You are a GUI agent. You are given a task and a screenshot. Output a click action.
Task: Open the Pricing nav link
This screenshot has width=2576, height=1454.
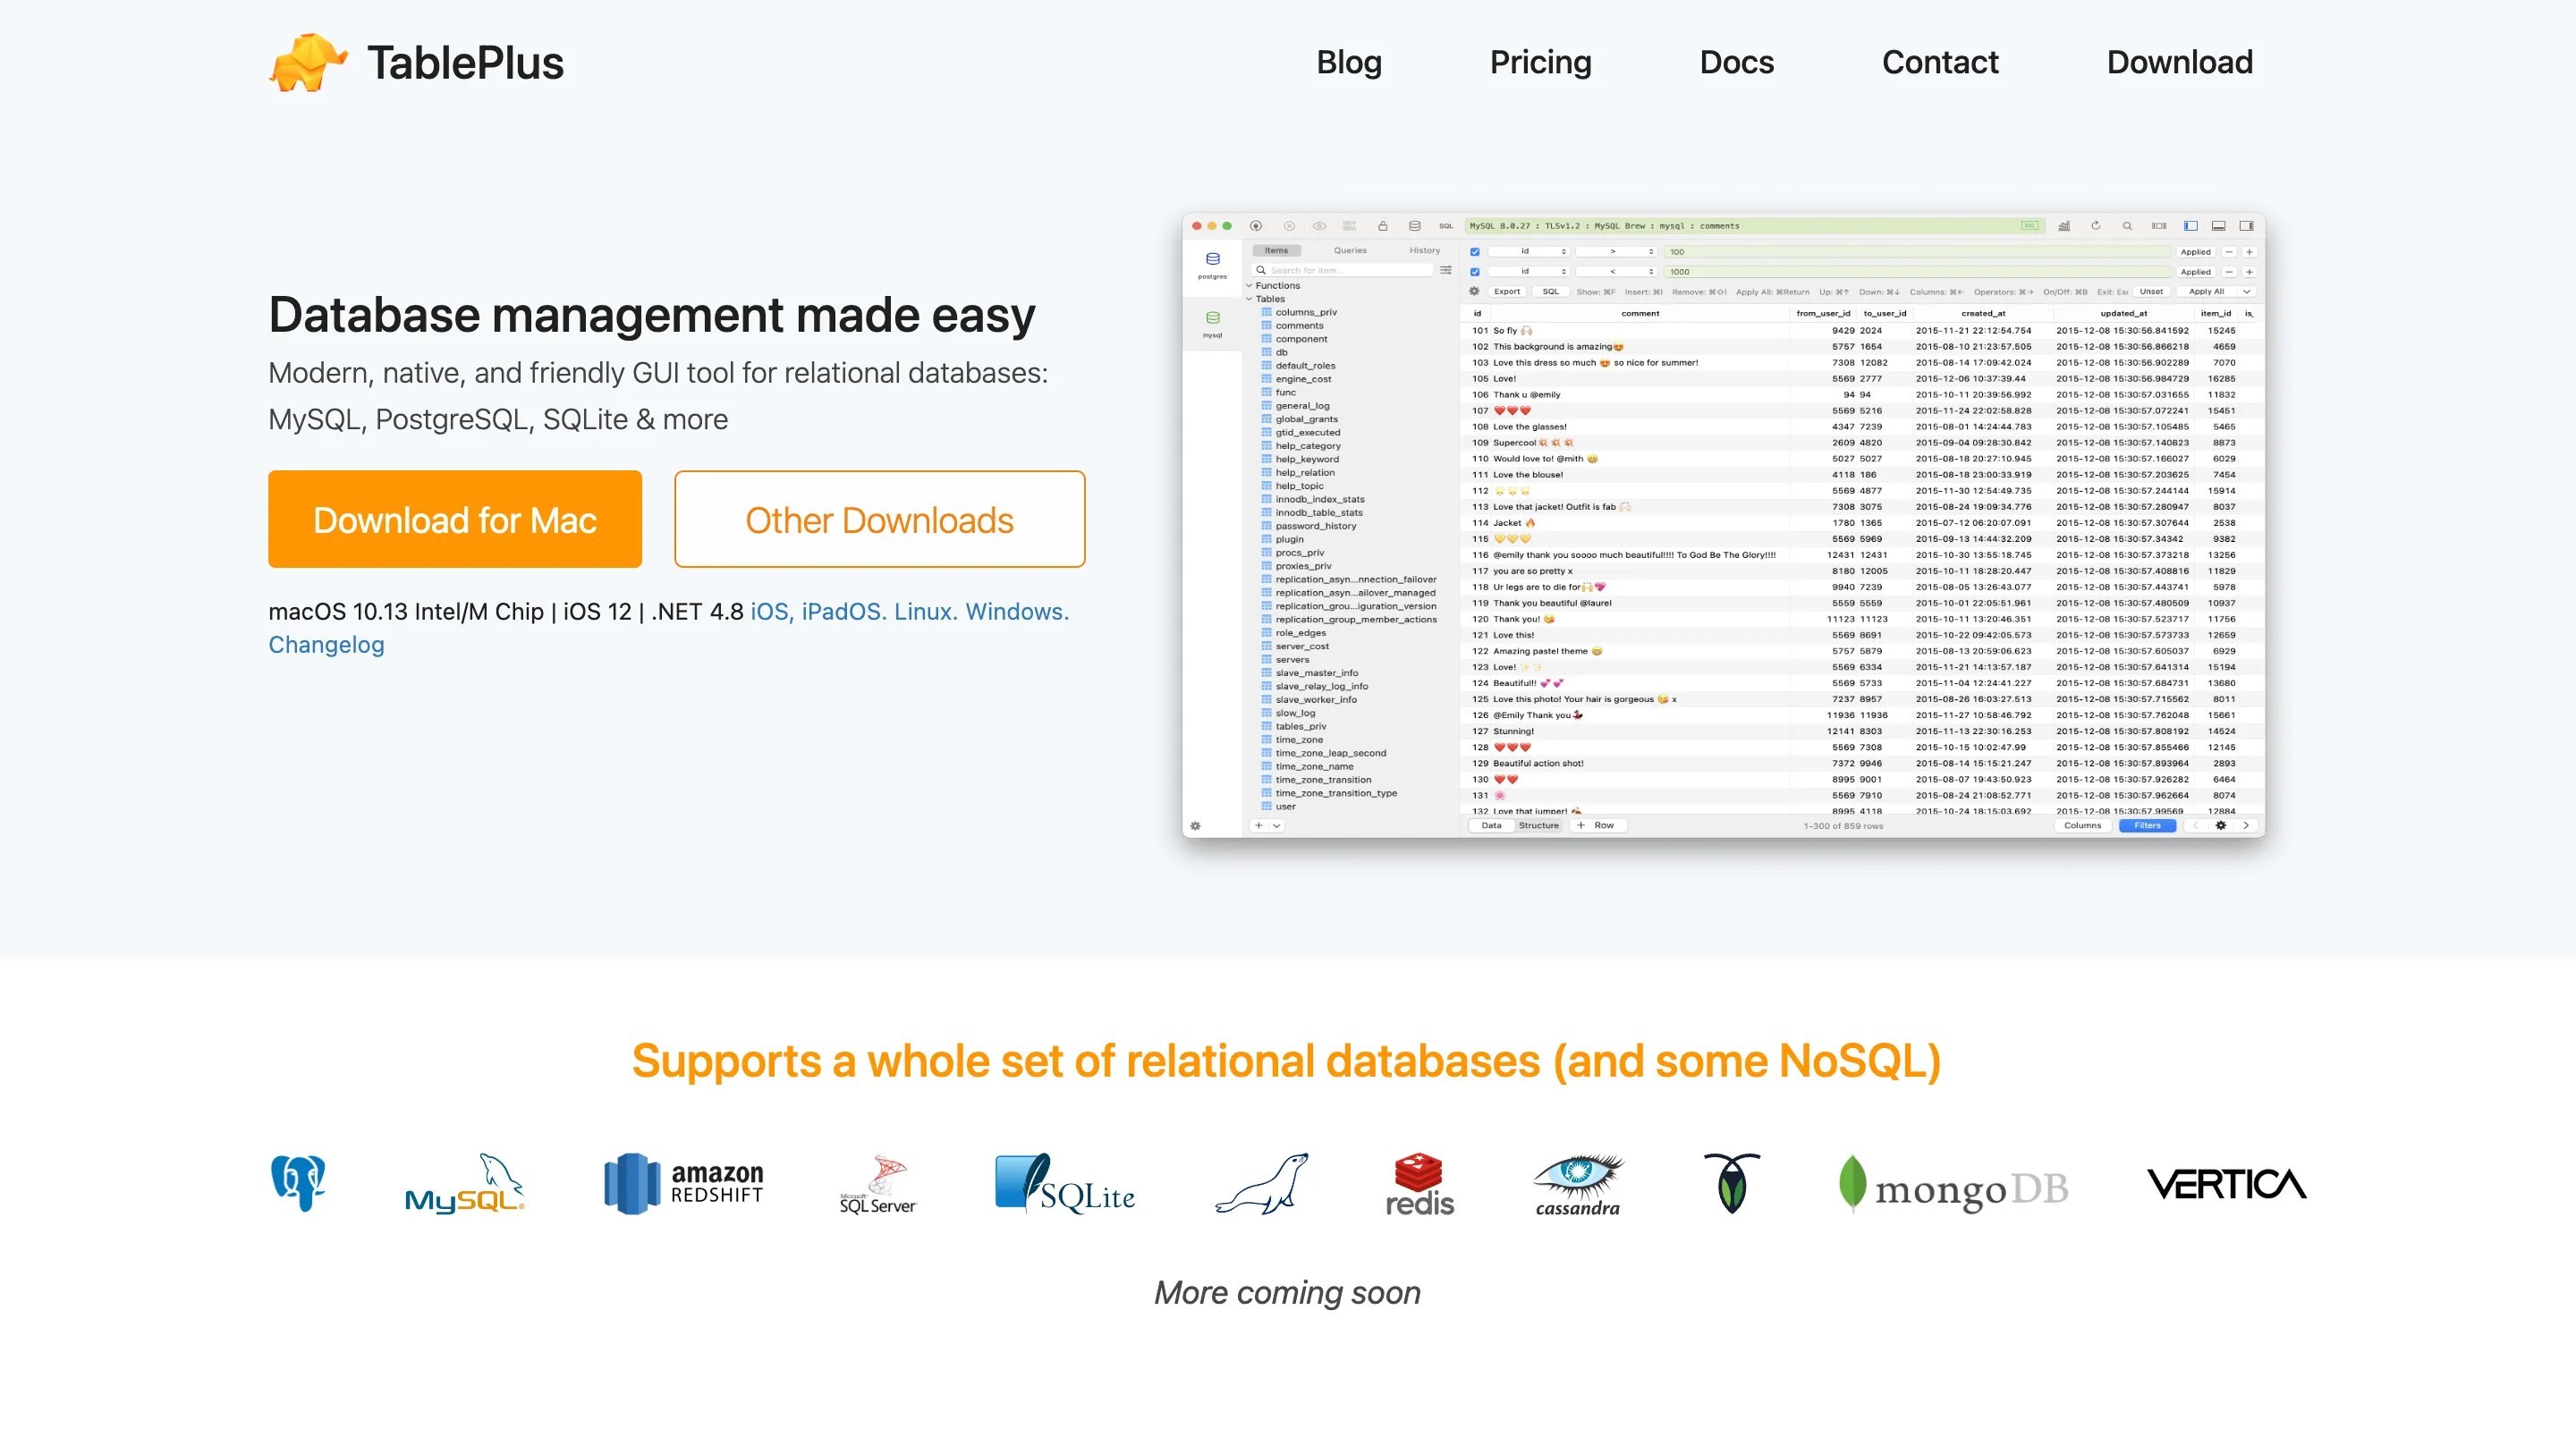point(1540,62)
